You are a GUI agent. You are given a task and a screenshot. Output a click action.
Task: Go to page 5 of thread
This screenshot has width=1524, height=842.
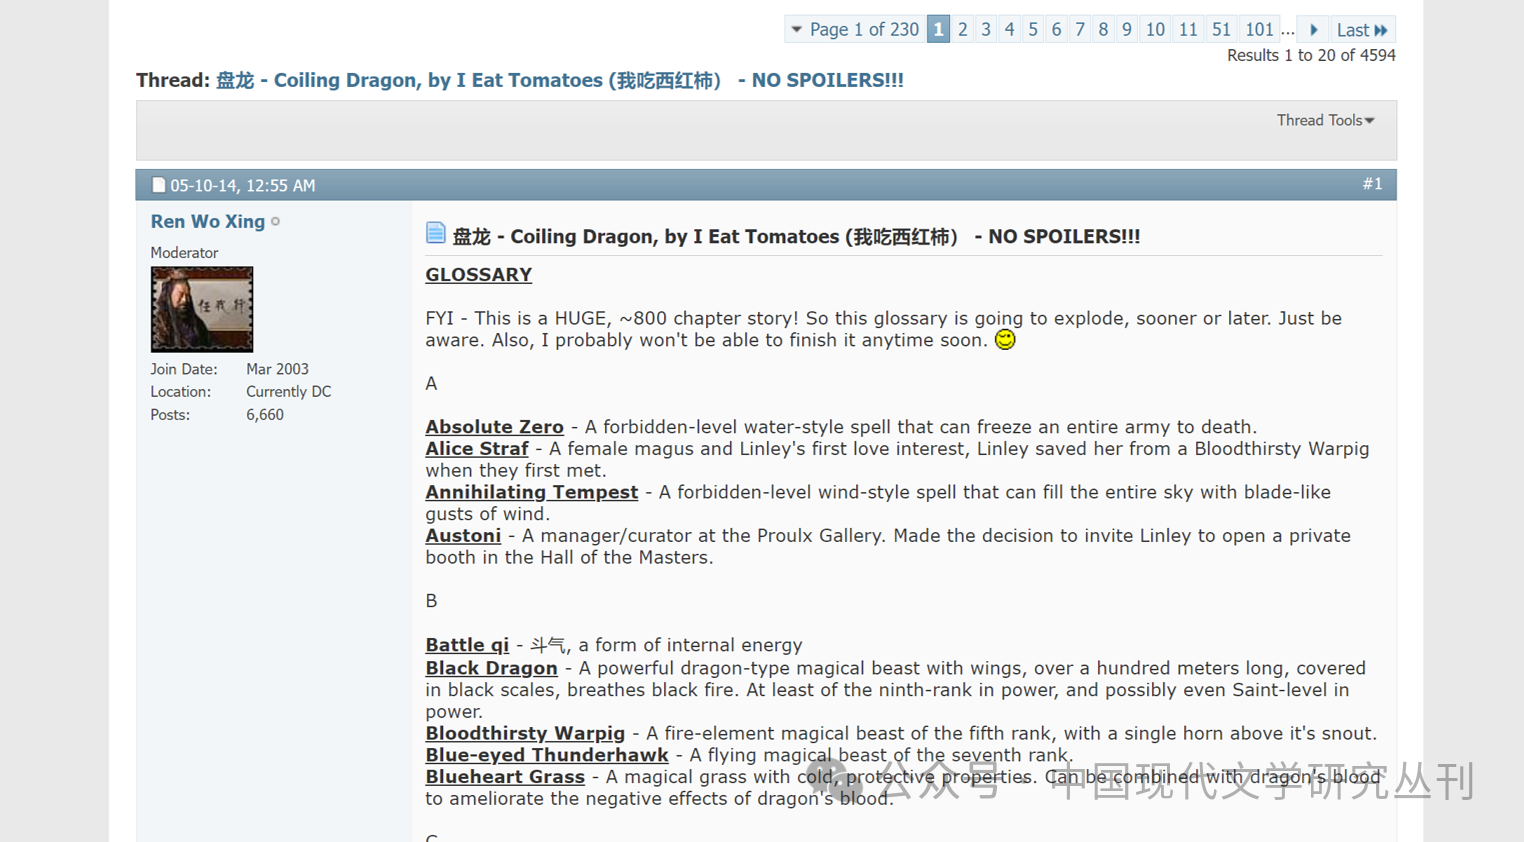coord(1033,30)
